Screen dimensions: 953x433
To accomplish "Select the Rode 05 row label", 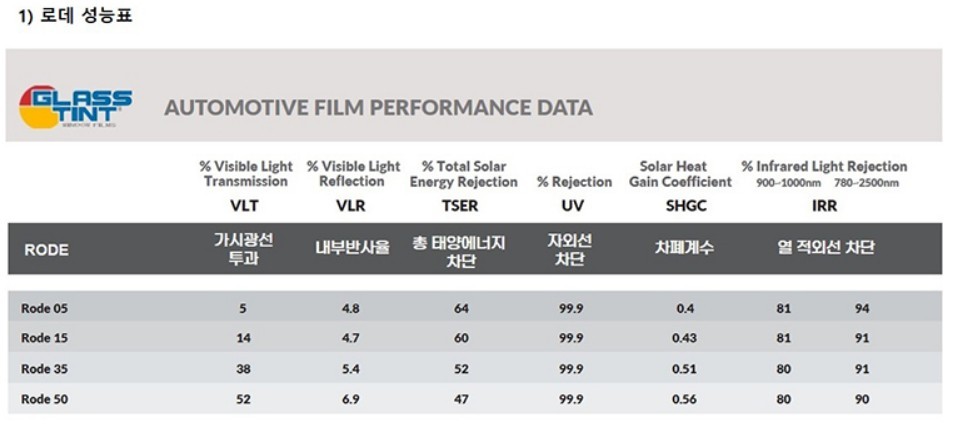I will click(x=45, y=309).
